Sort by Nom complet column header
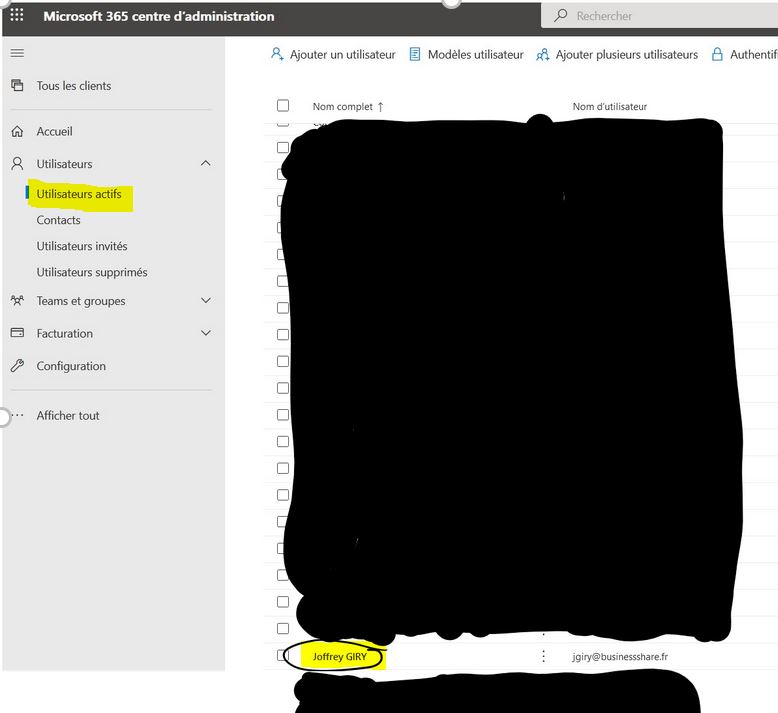This screenshot has height=713, width=778. [x=342, y=107]
